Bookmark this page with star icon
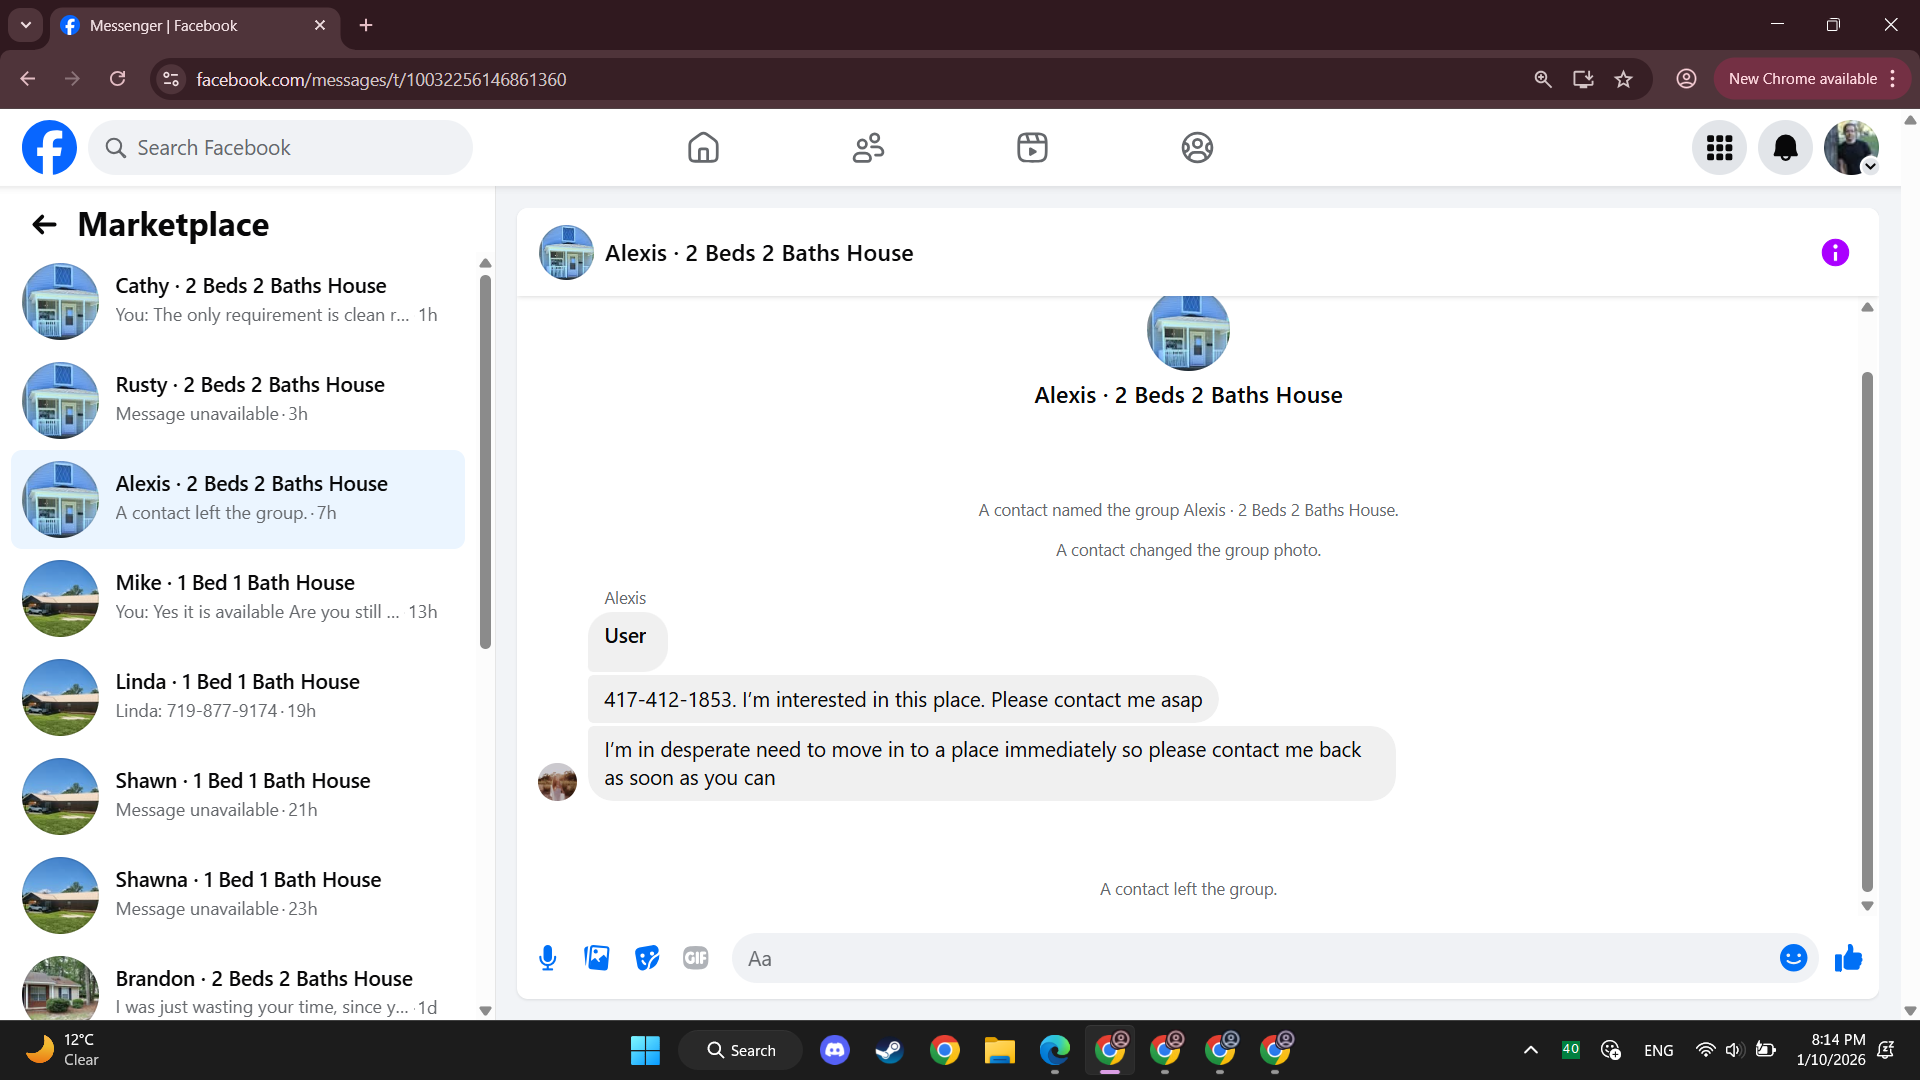 [x=1623, y=79]
